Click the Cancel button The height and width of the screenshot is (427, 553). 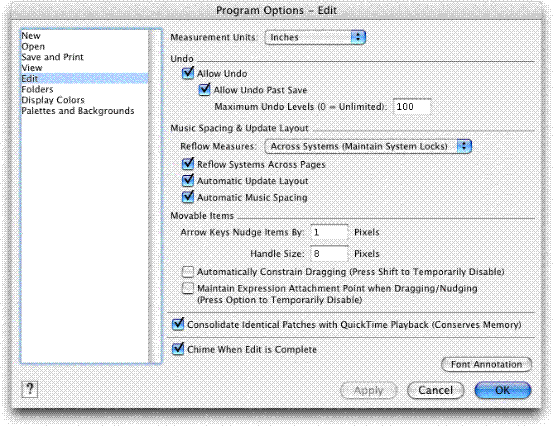click(x=436, y=390)
